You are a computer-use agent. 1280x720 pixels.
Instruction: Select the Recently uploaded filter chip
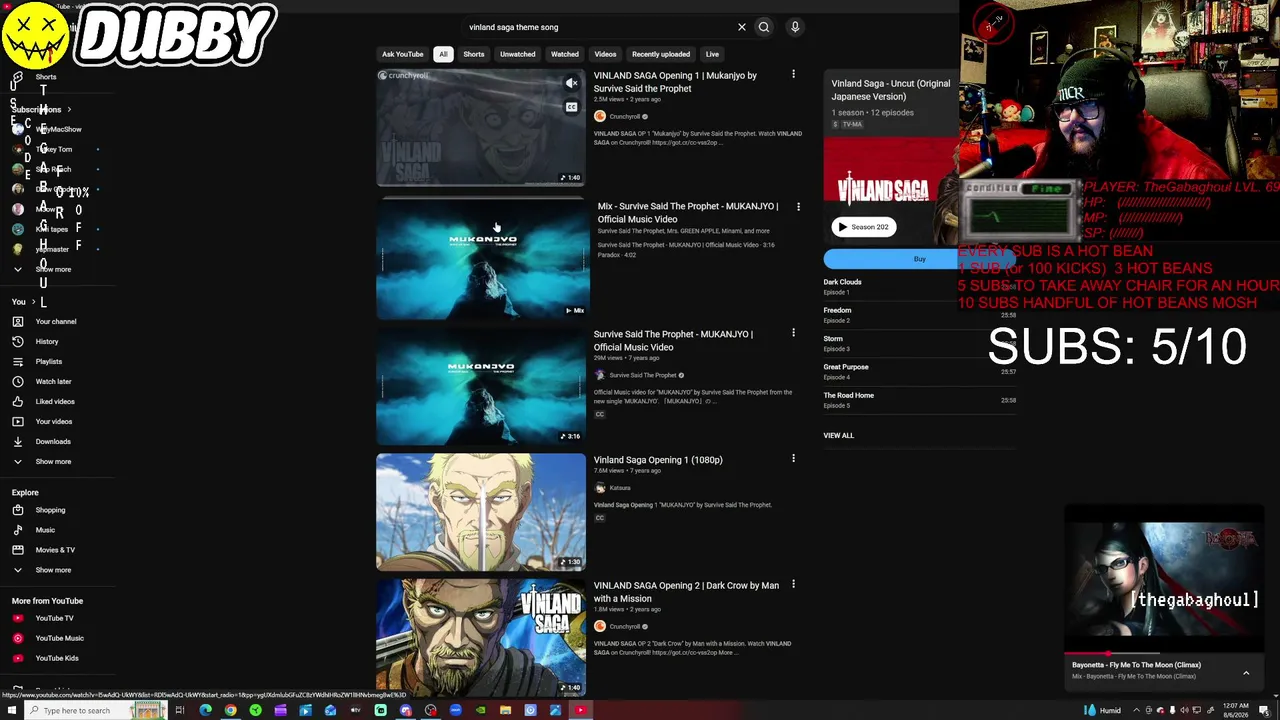point(661,54)
